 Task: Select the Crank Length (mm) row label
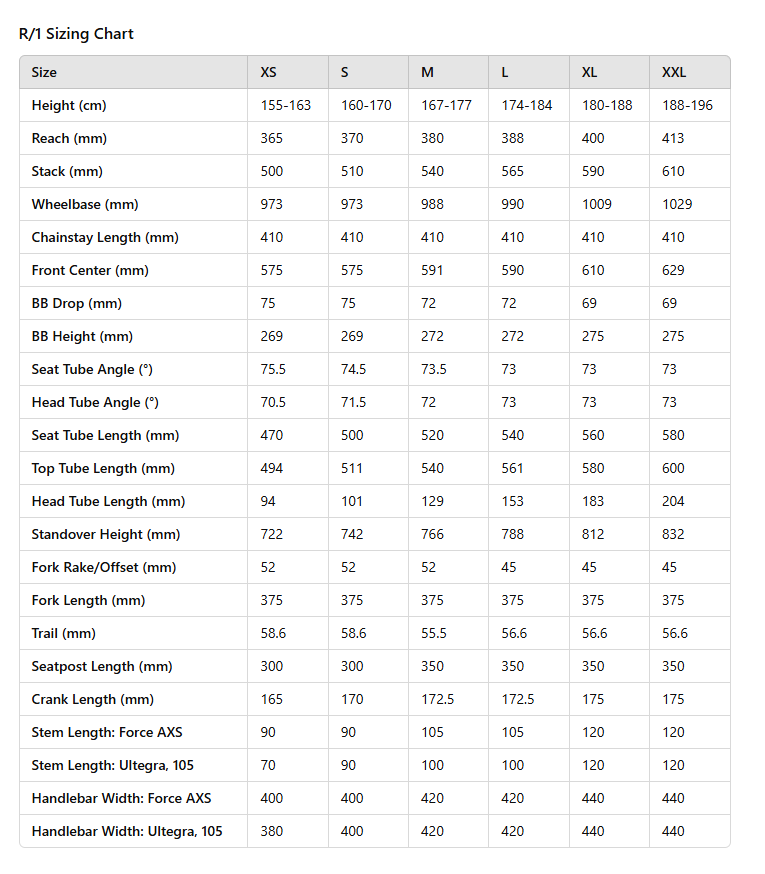point(93,699)
